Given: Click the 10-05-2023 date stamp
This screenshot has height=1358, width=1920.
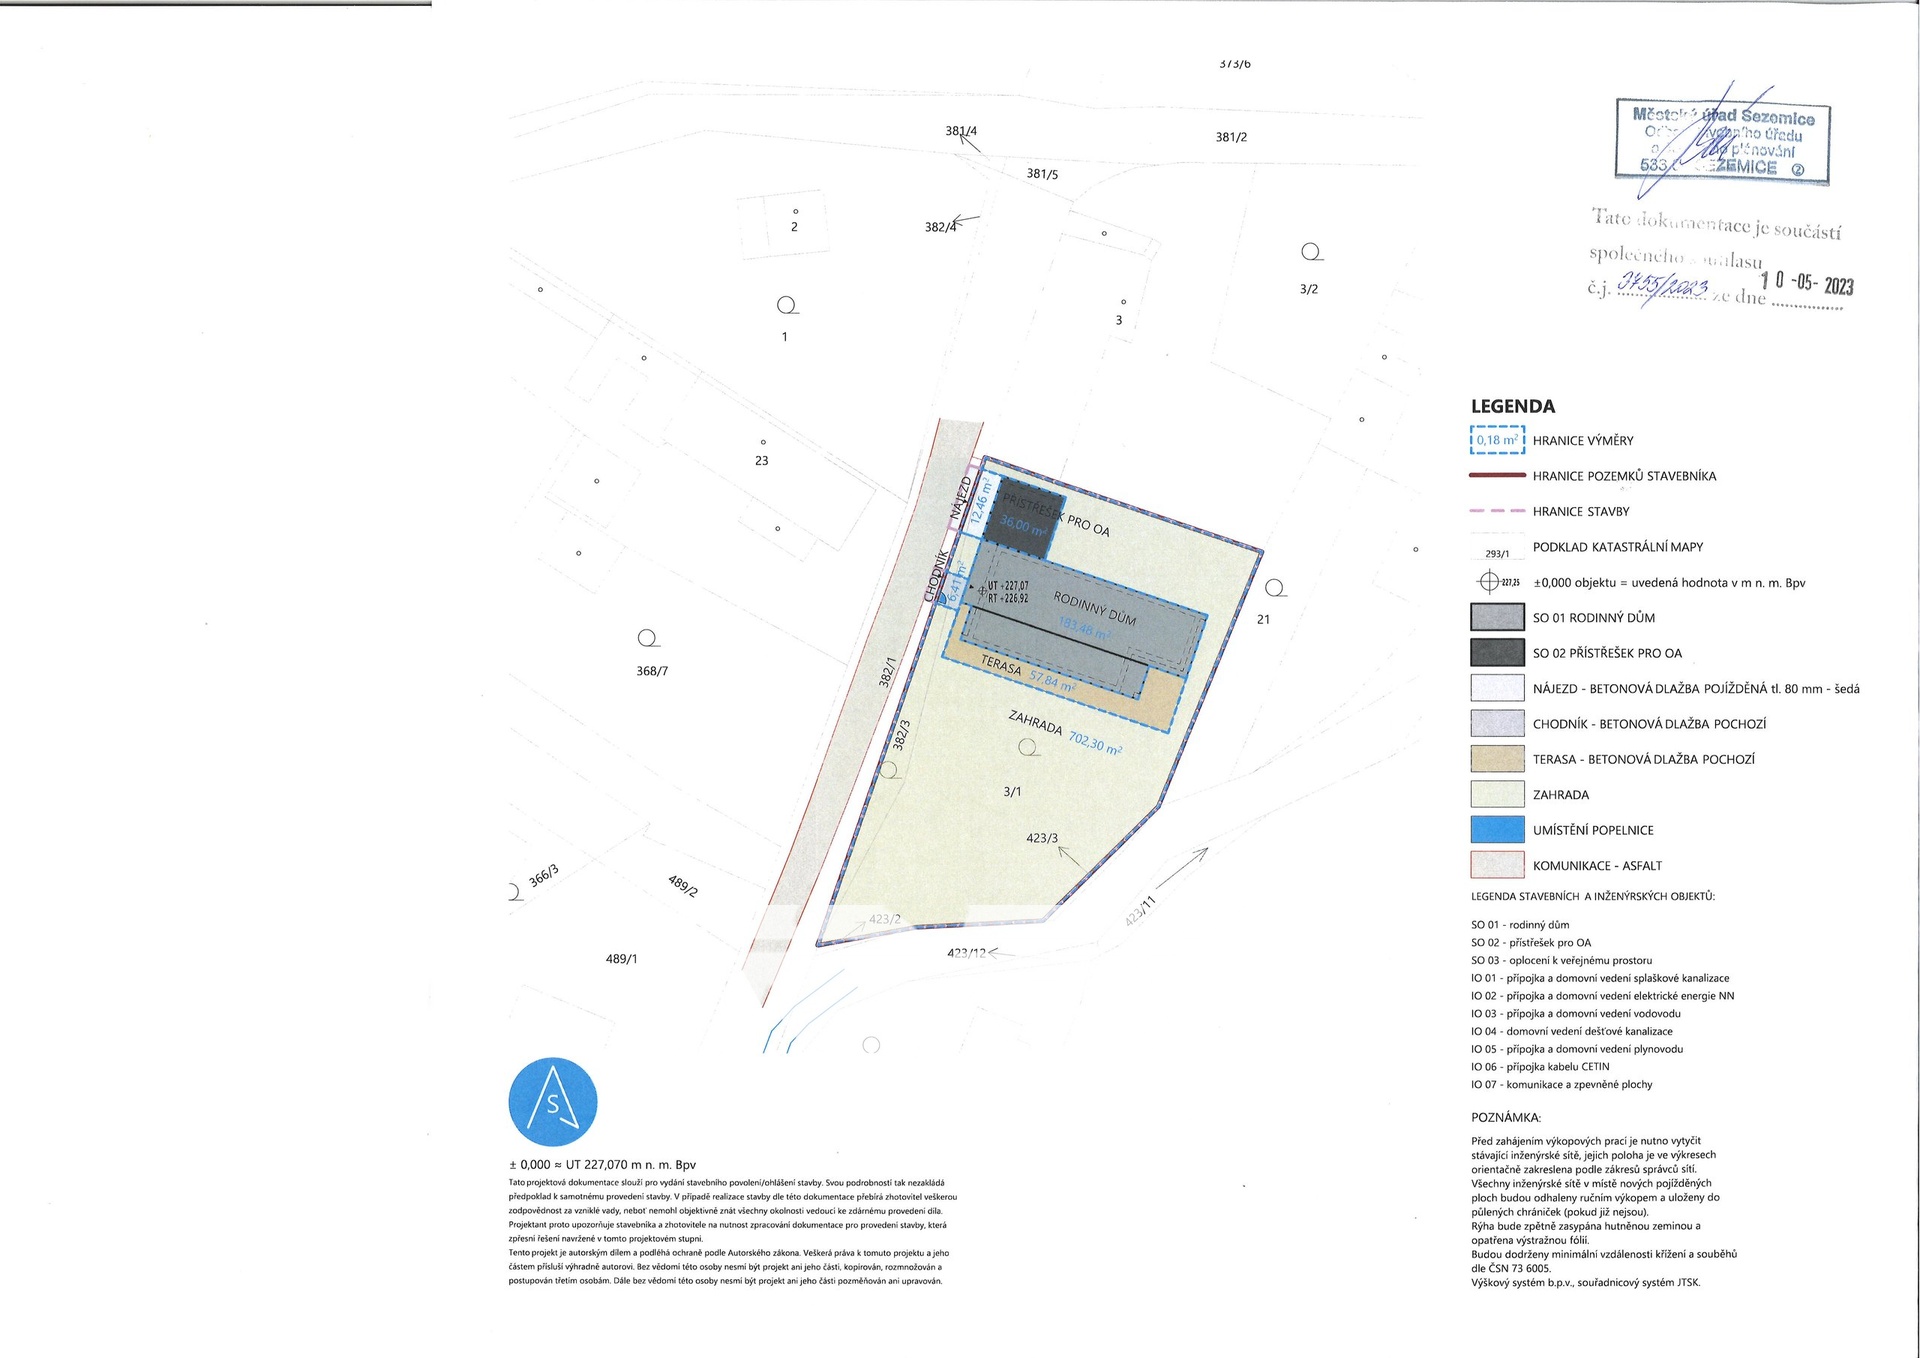Looking at the screenshot, I should tap(1806, 283).
